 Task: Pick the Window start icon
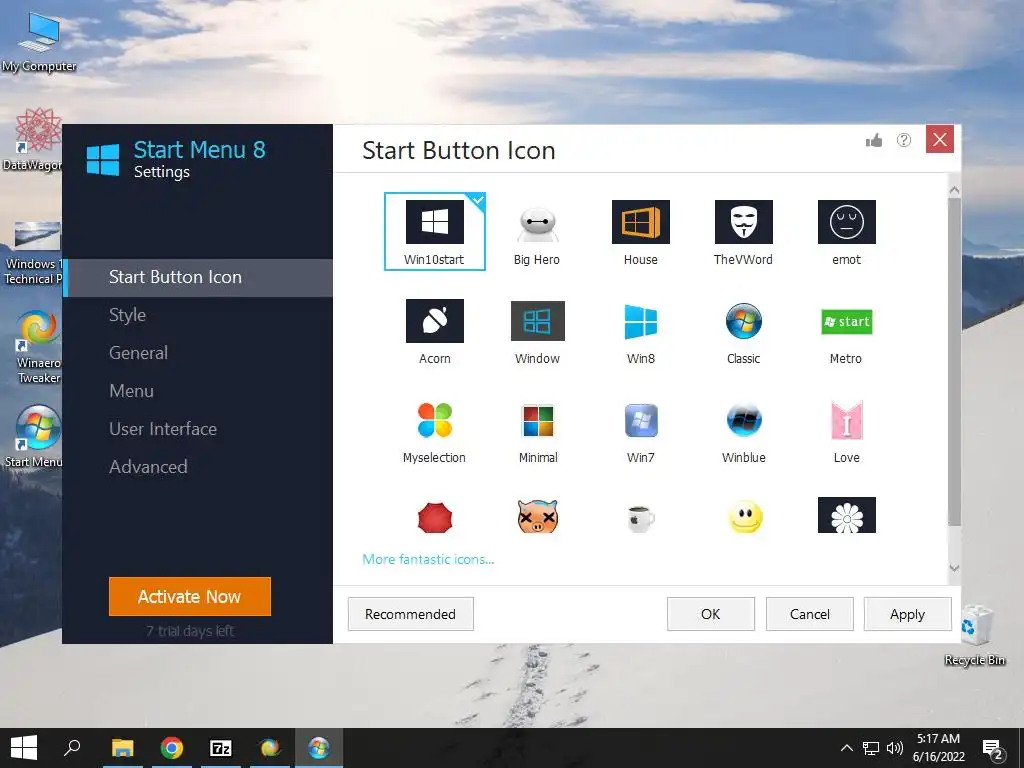coord(537,332)
